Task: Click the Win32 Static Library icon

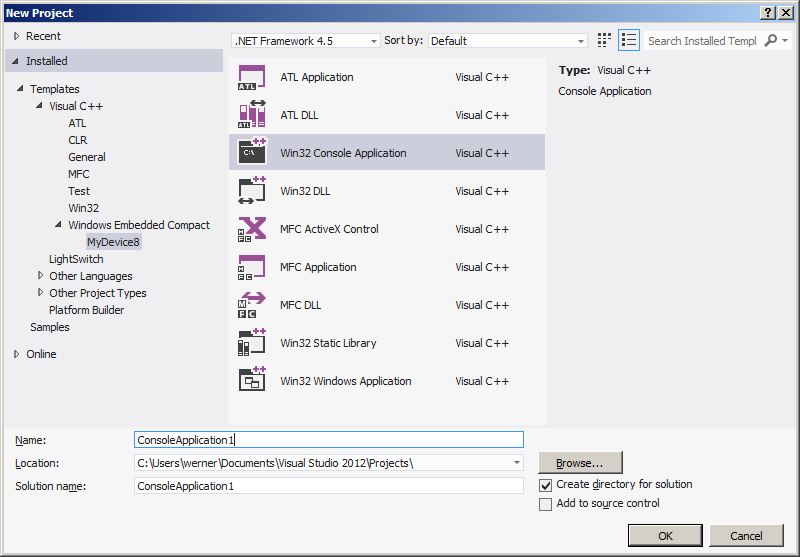Action: [x=252, y=343]
